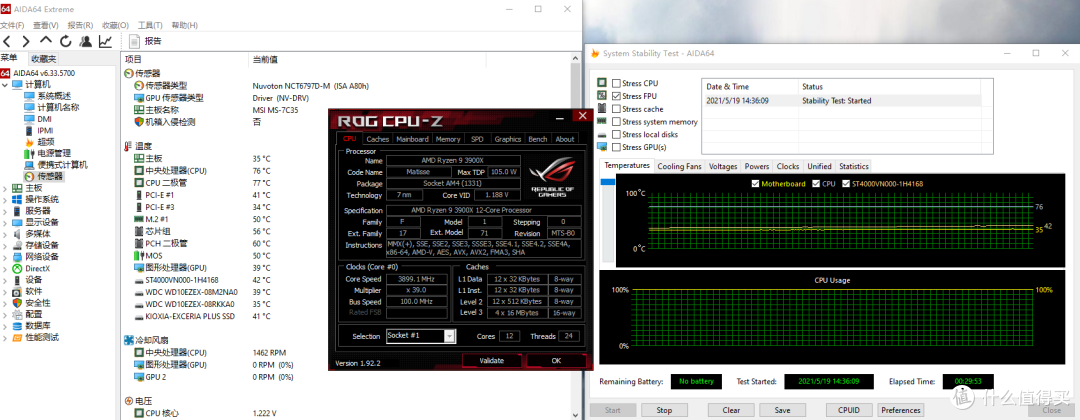Open the 工具(T) menu
1080x420 pixels.
(150, 25)
